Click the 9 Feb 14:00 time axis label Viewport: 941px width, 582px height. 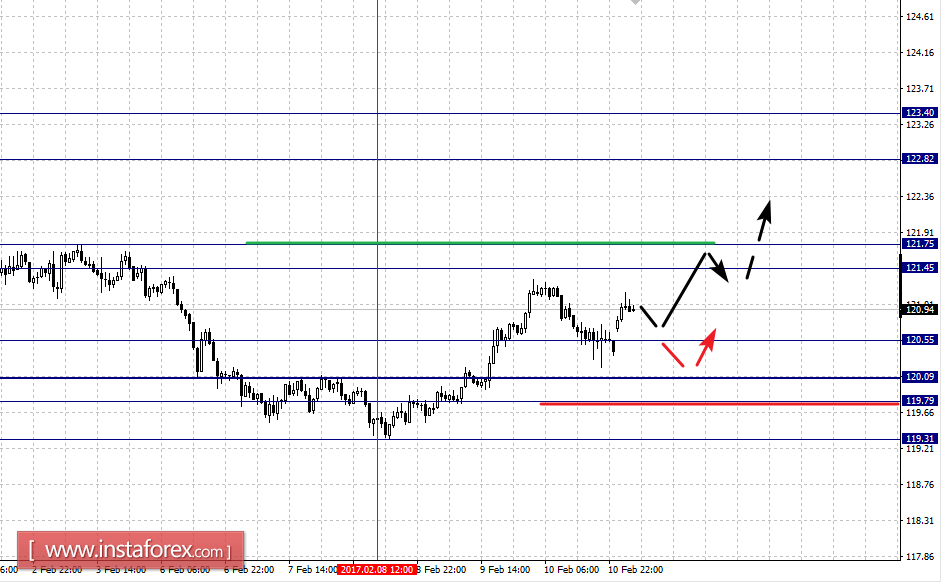tap(505, 569)
